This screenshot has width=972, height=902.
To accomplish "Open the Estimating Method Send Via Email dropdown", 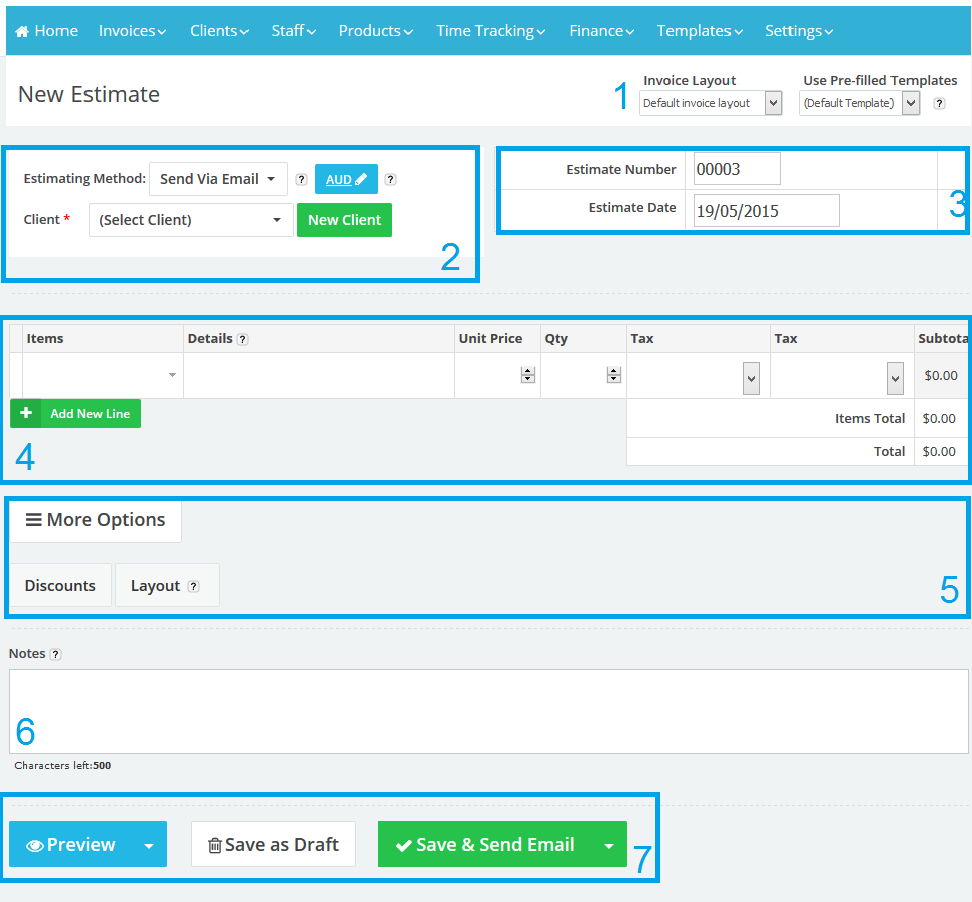I will [217, 179].
